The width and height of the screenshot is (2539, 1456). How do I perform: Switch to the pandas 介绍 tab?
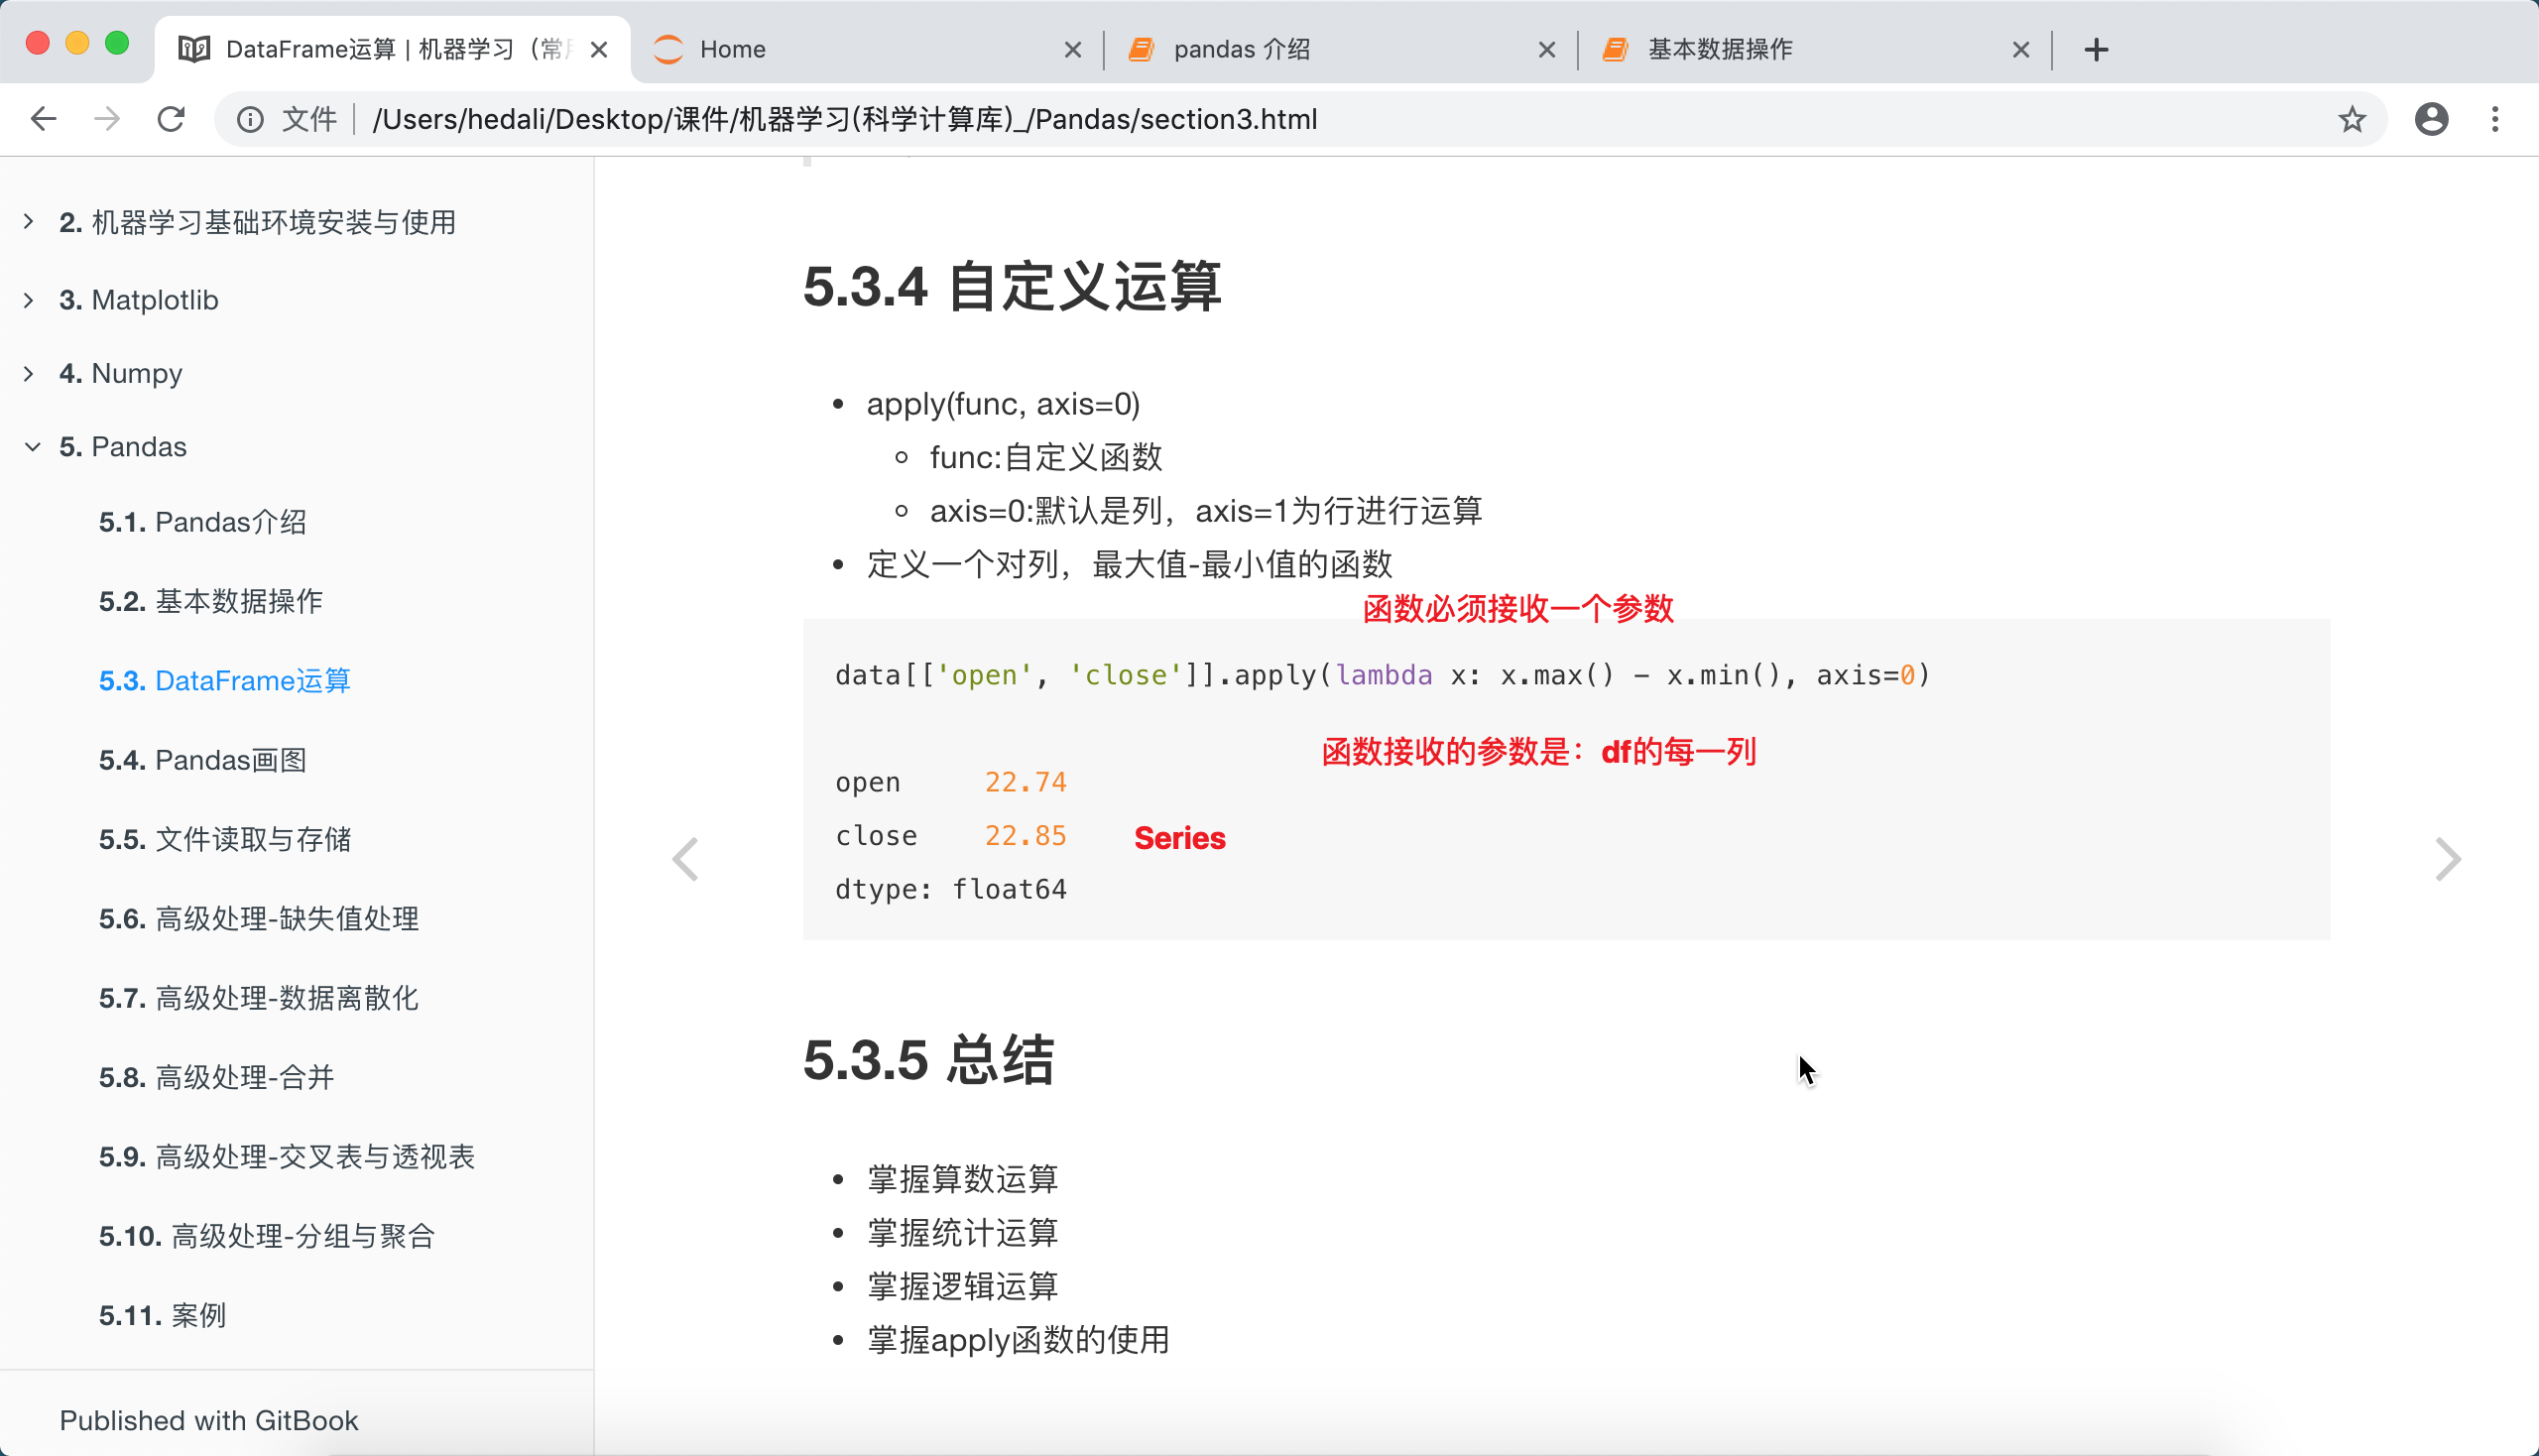1320,49
